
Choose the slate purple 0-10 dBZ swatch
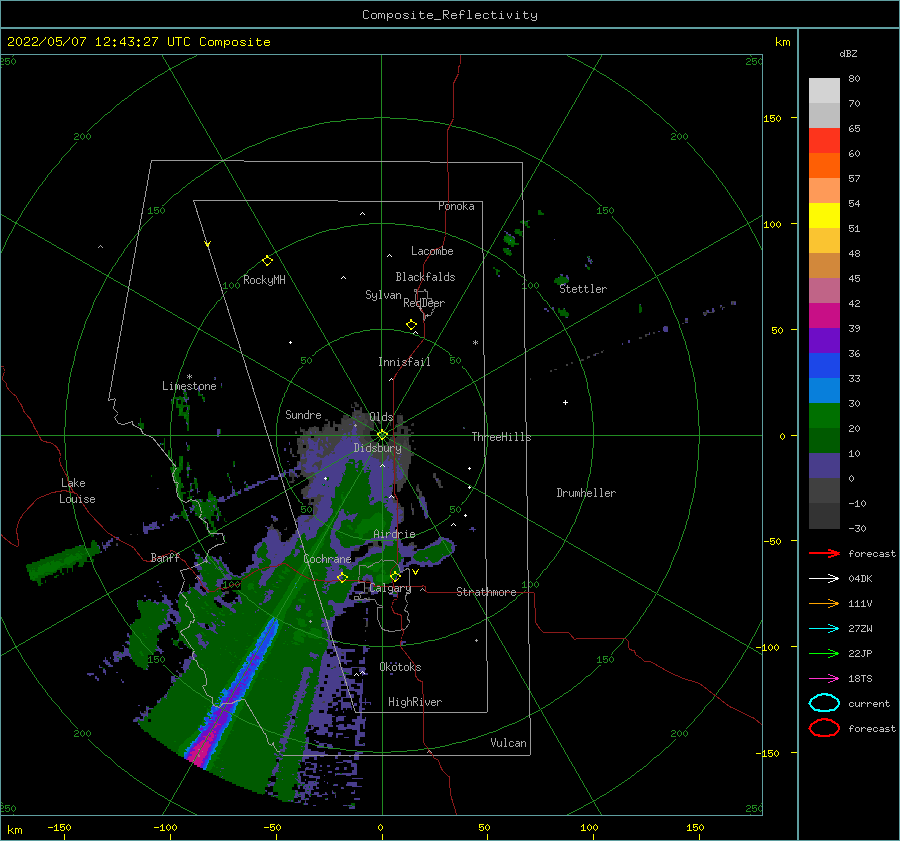[x=824, y=465]
